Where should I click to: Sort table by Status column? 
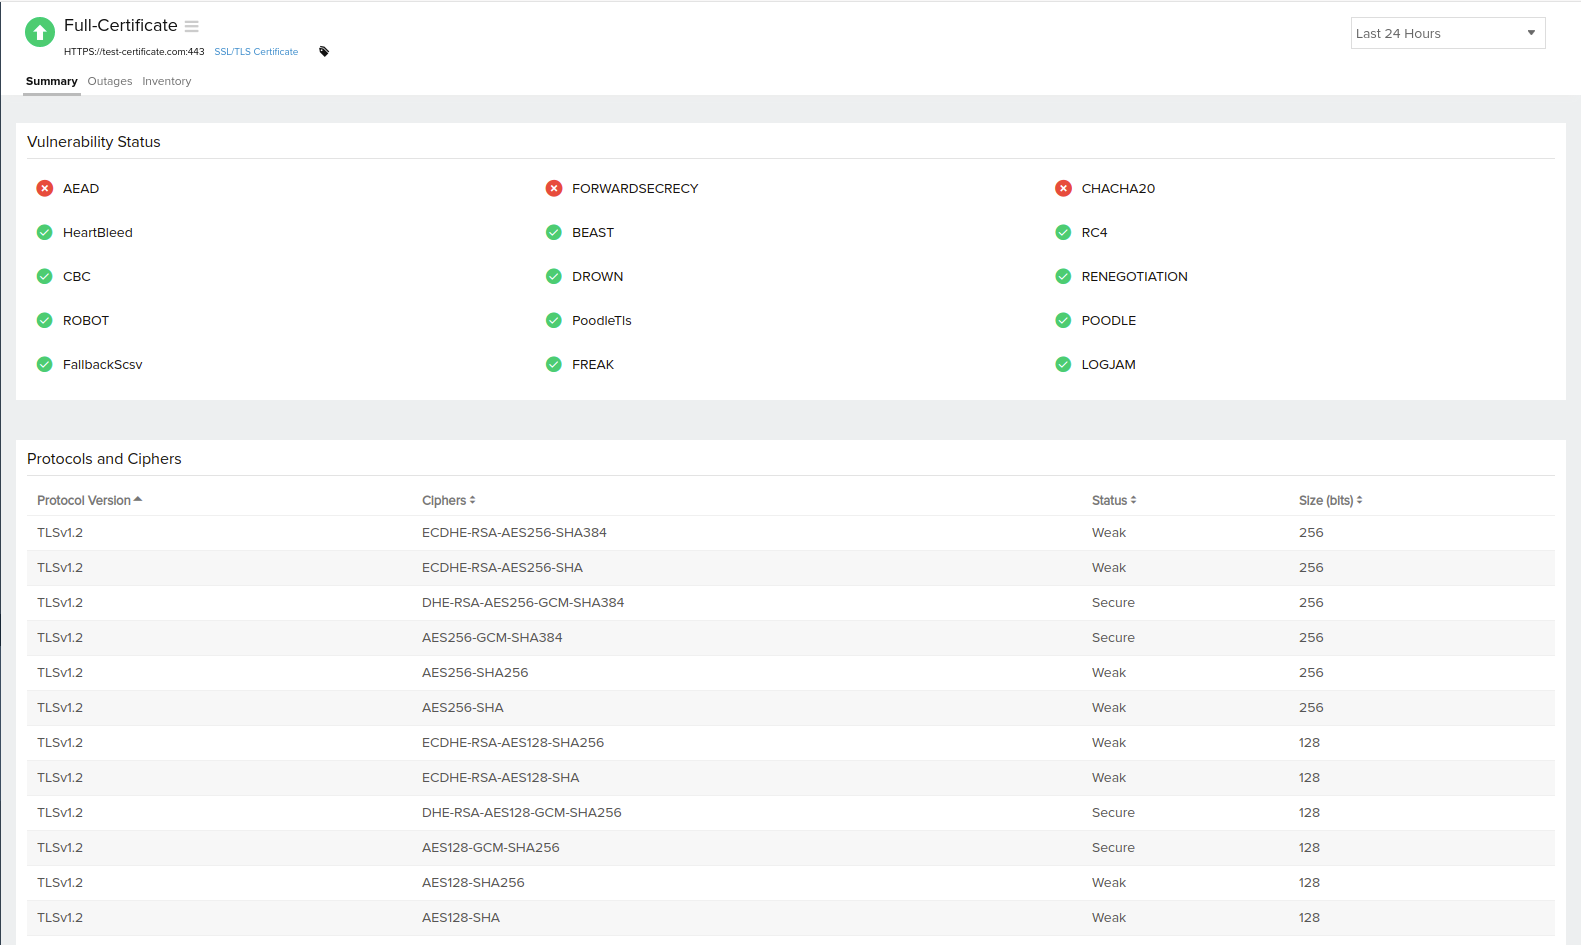tap(1113, 500)
